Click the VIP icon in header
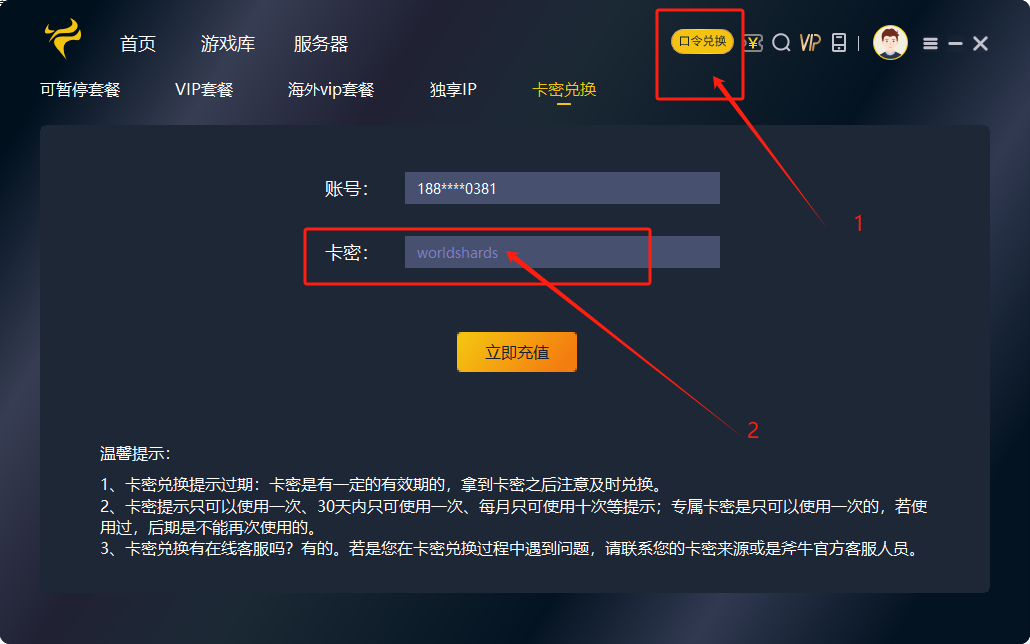 point(811,43)
